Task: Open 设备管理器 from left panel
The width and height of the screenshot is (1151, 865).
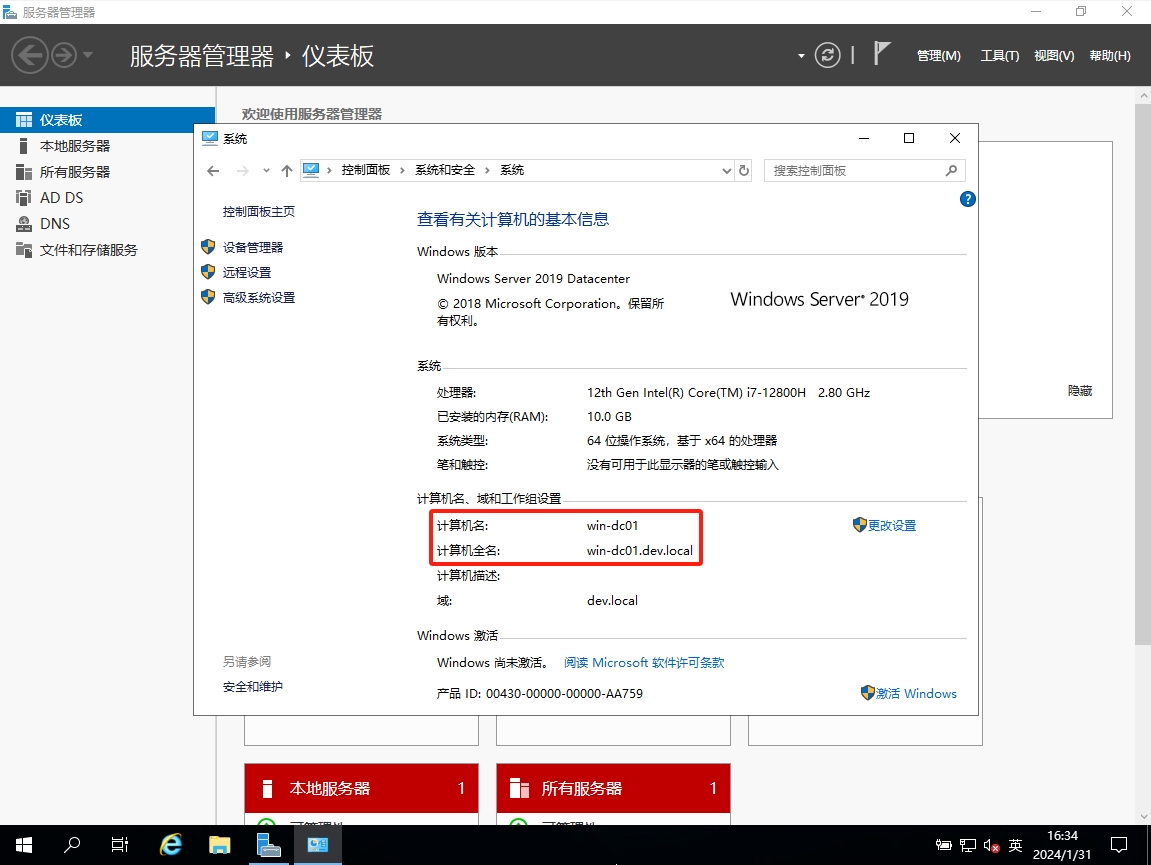Action: (x=252, y=247)
